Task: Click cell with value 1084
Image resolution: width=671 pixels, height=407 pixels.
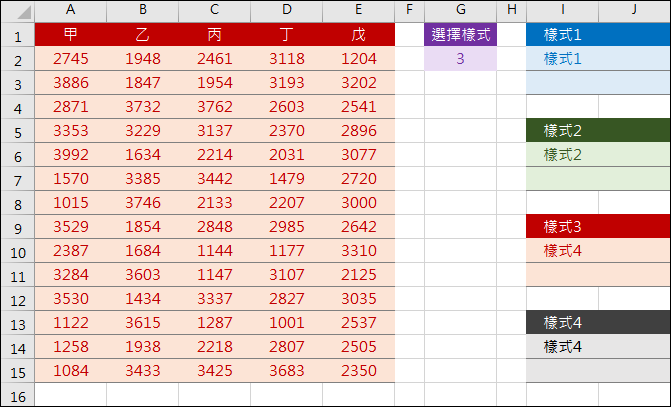Action: point(71,370)
